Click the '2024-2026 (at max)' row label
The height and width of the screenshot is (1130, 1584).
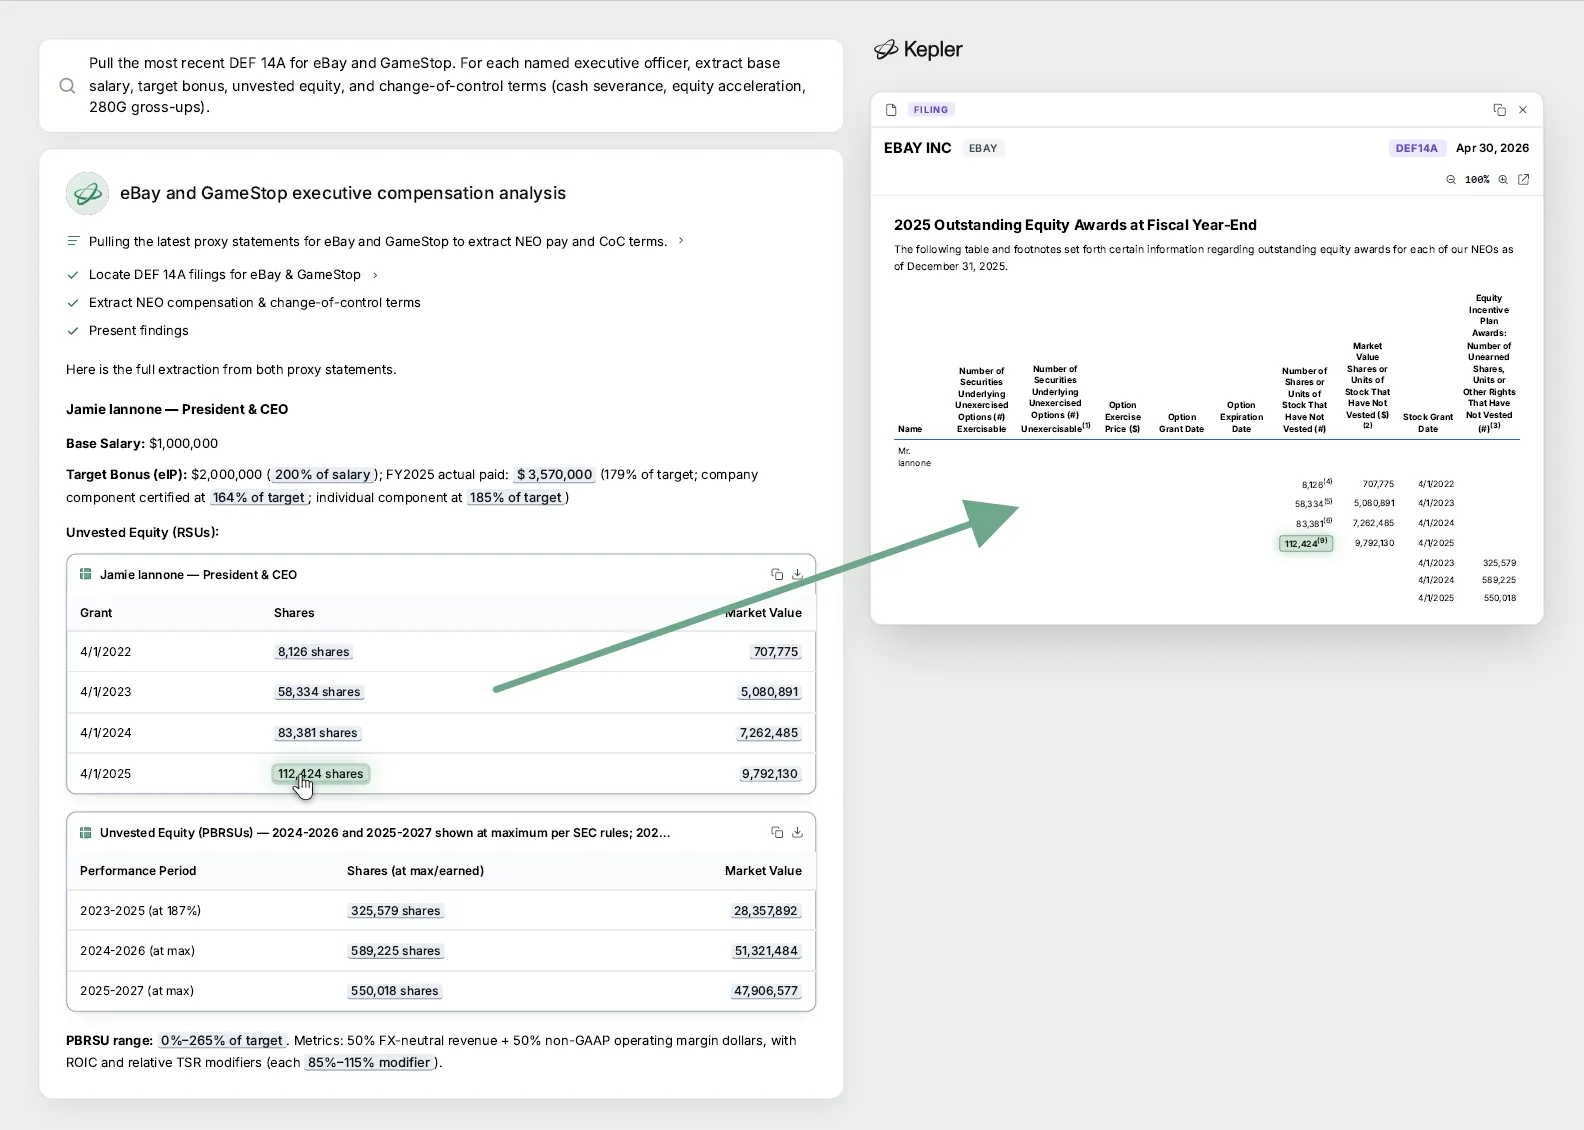coord(137,951)
